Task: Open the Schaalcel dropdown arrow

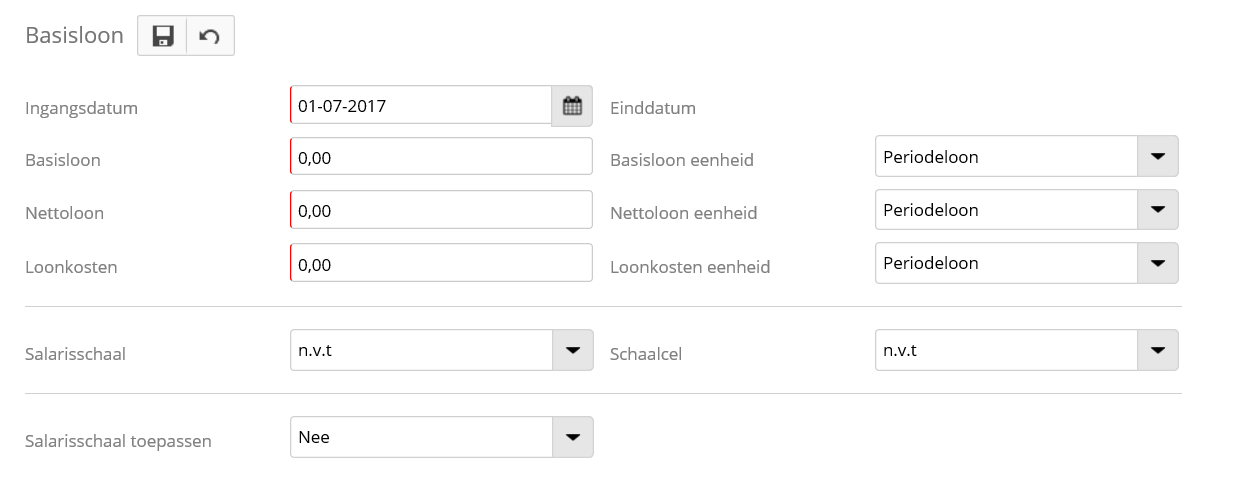Action: tap(1158, 350)
